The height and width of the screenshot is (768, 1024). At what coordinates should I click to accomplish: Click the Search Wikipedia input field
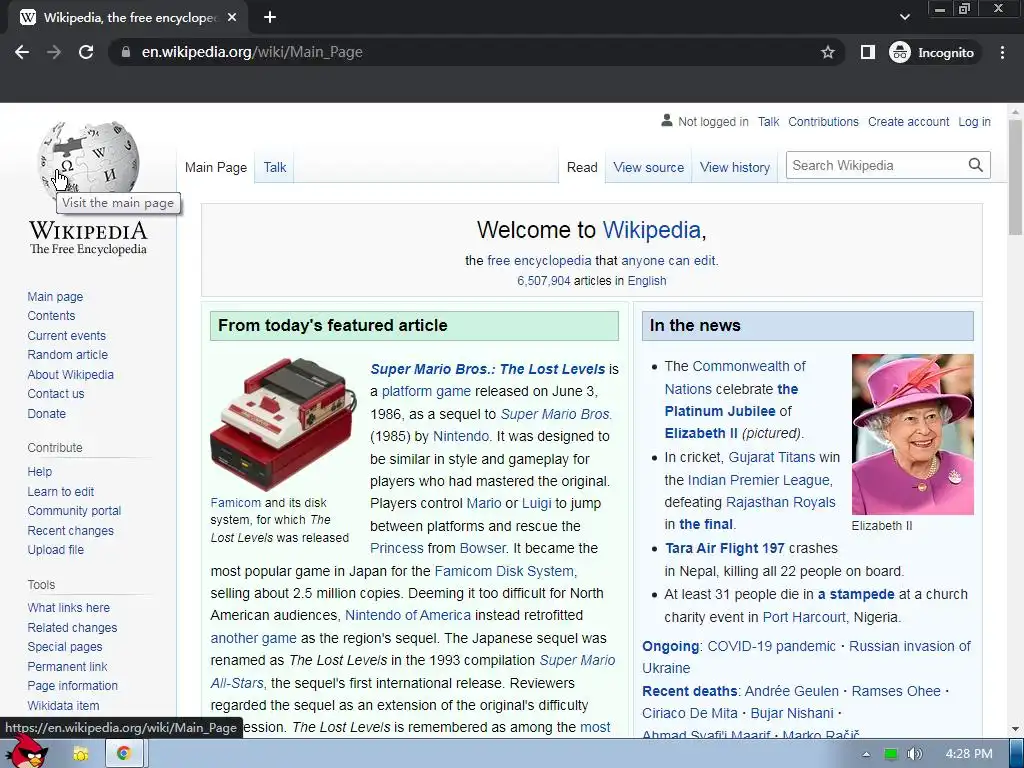[x=875, y=165]
